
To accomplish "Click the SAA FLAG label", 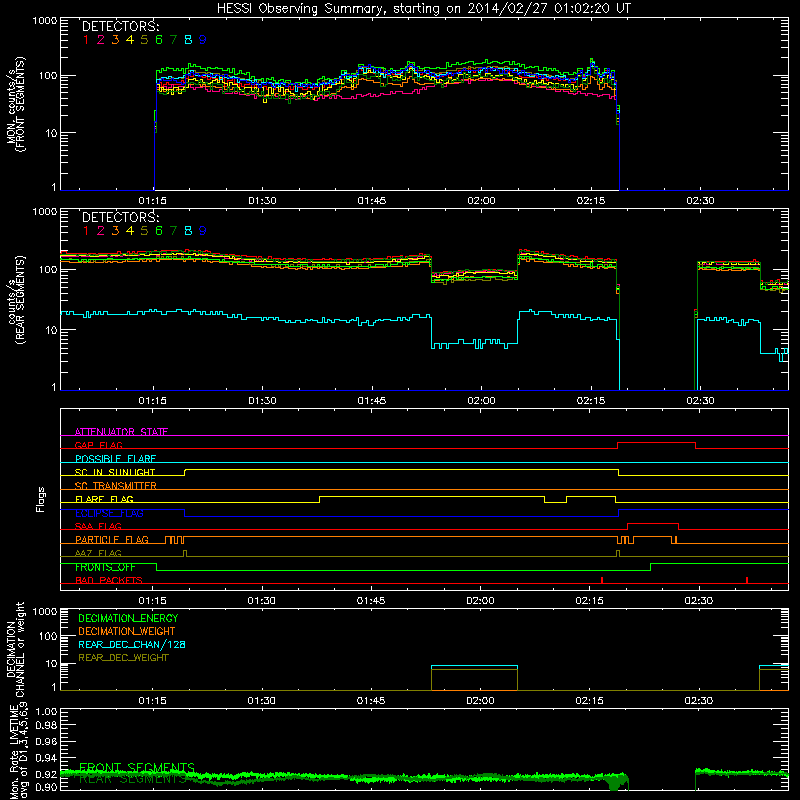I will click(98, 526).
